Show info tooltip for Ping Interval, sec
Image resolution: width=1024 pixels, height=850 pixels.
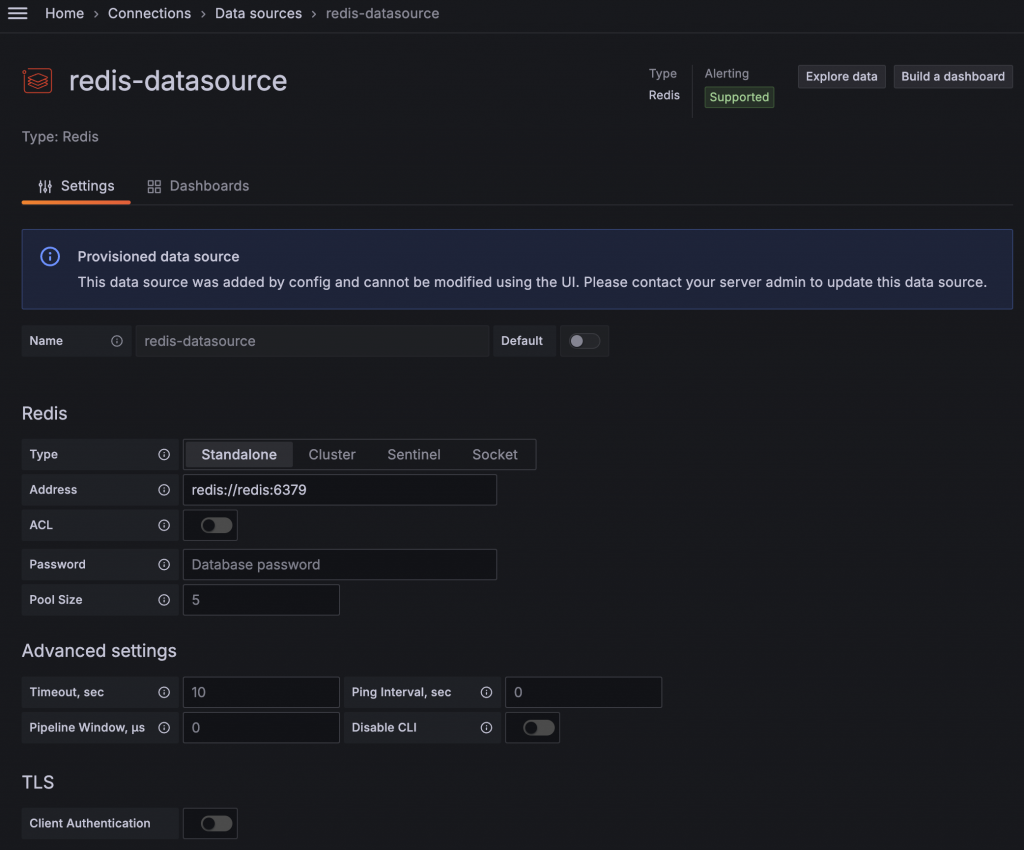tap(487, 692)
